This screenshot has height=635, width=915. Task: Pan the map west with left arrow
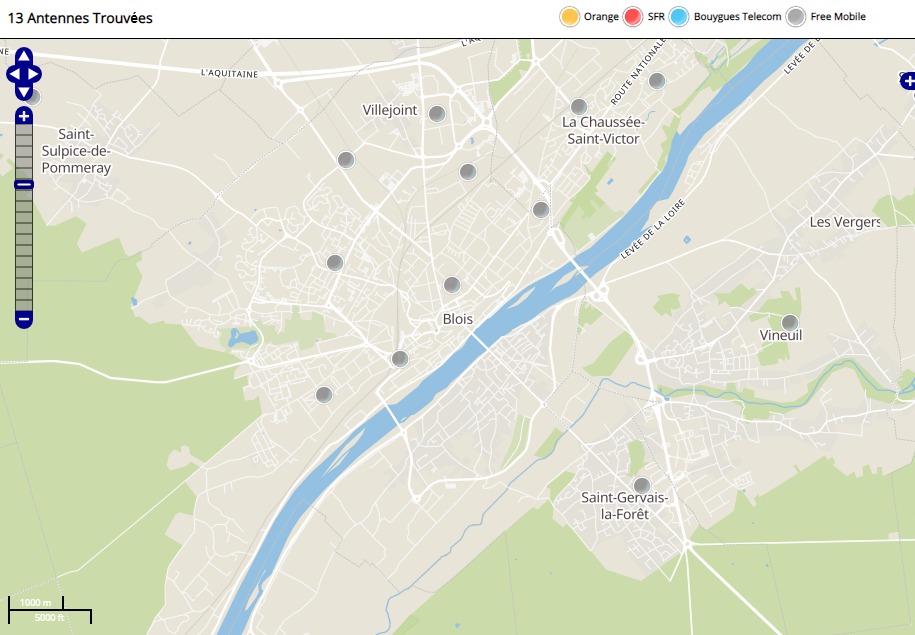[x=13, y=75]
